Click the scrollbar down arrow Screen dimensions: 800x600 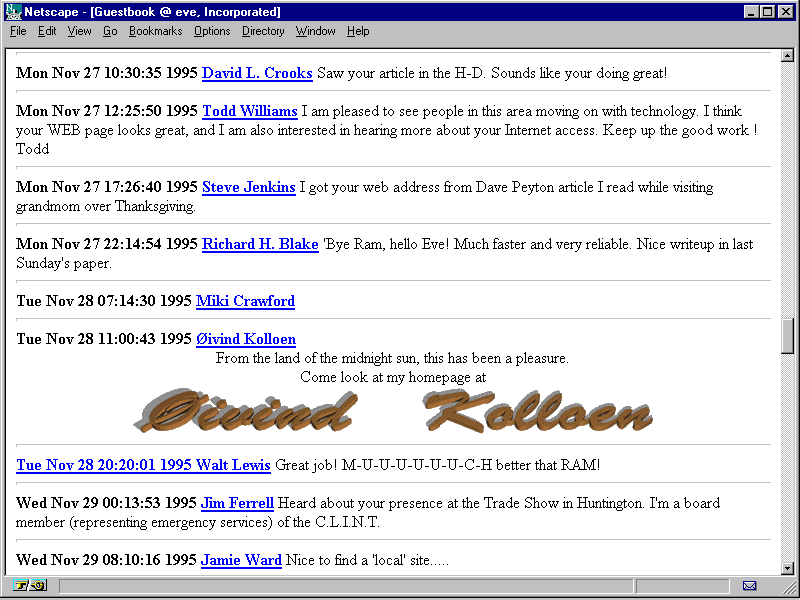(788, 568)
